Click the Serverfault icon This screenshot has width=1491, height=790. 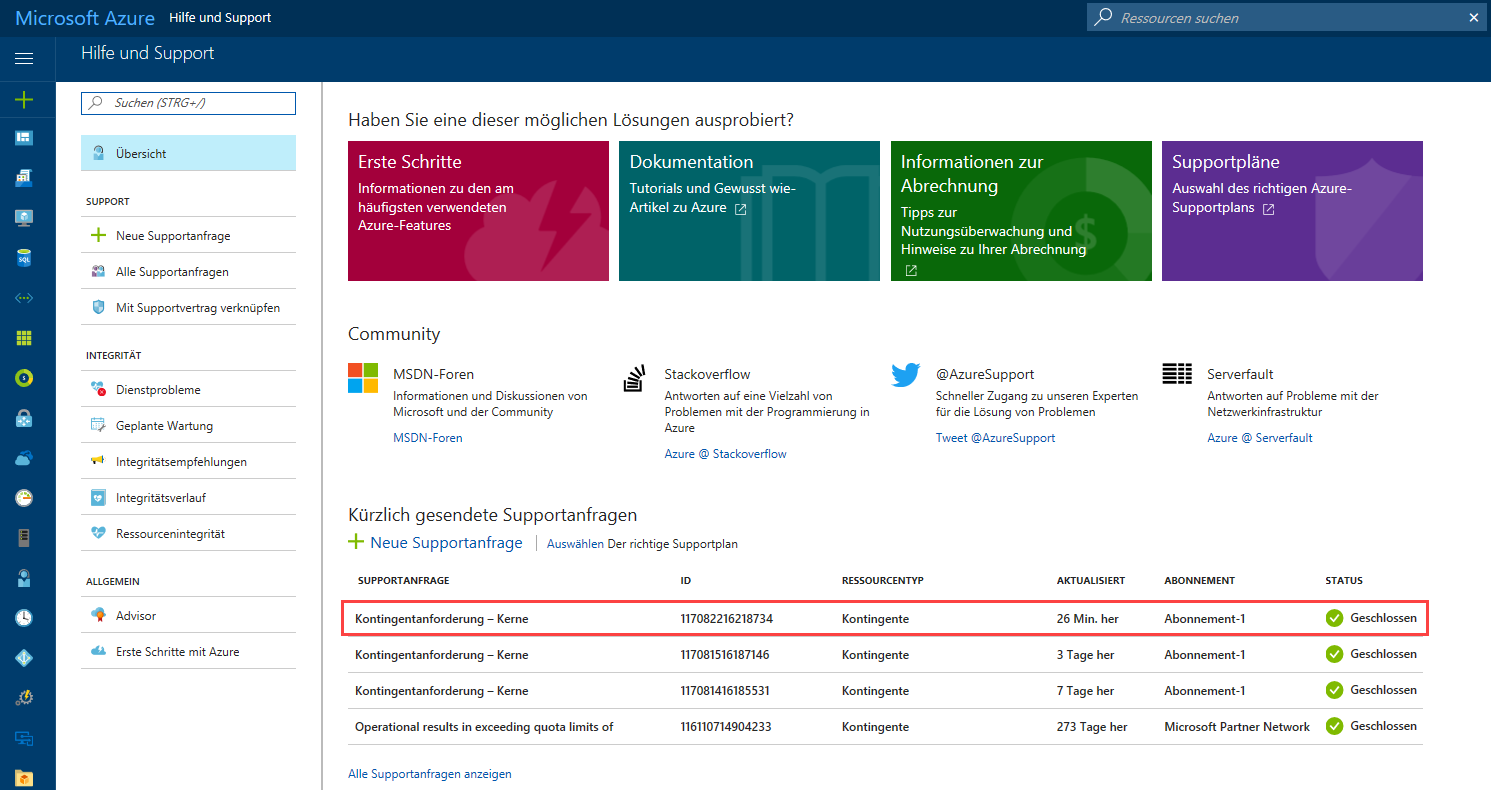1177,374
